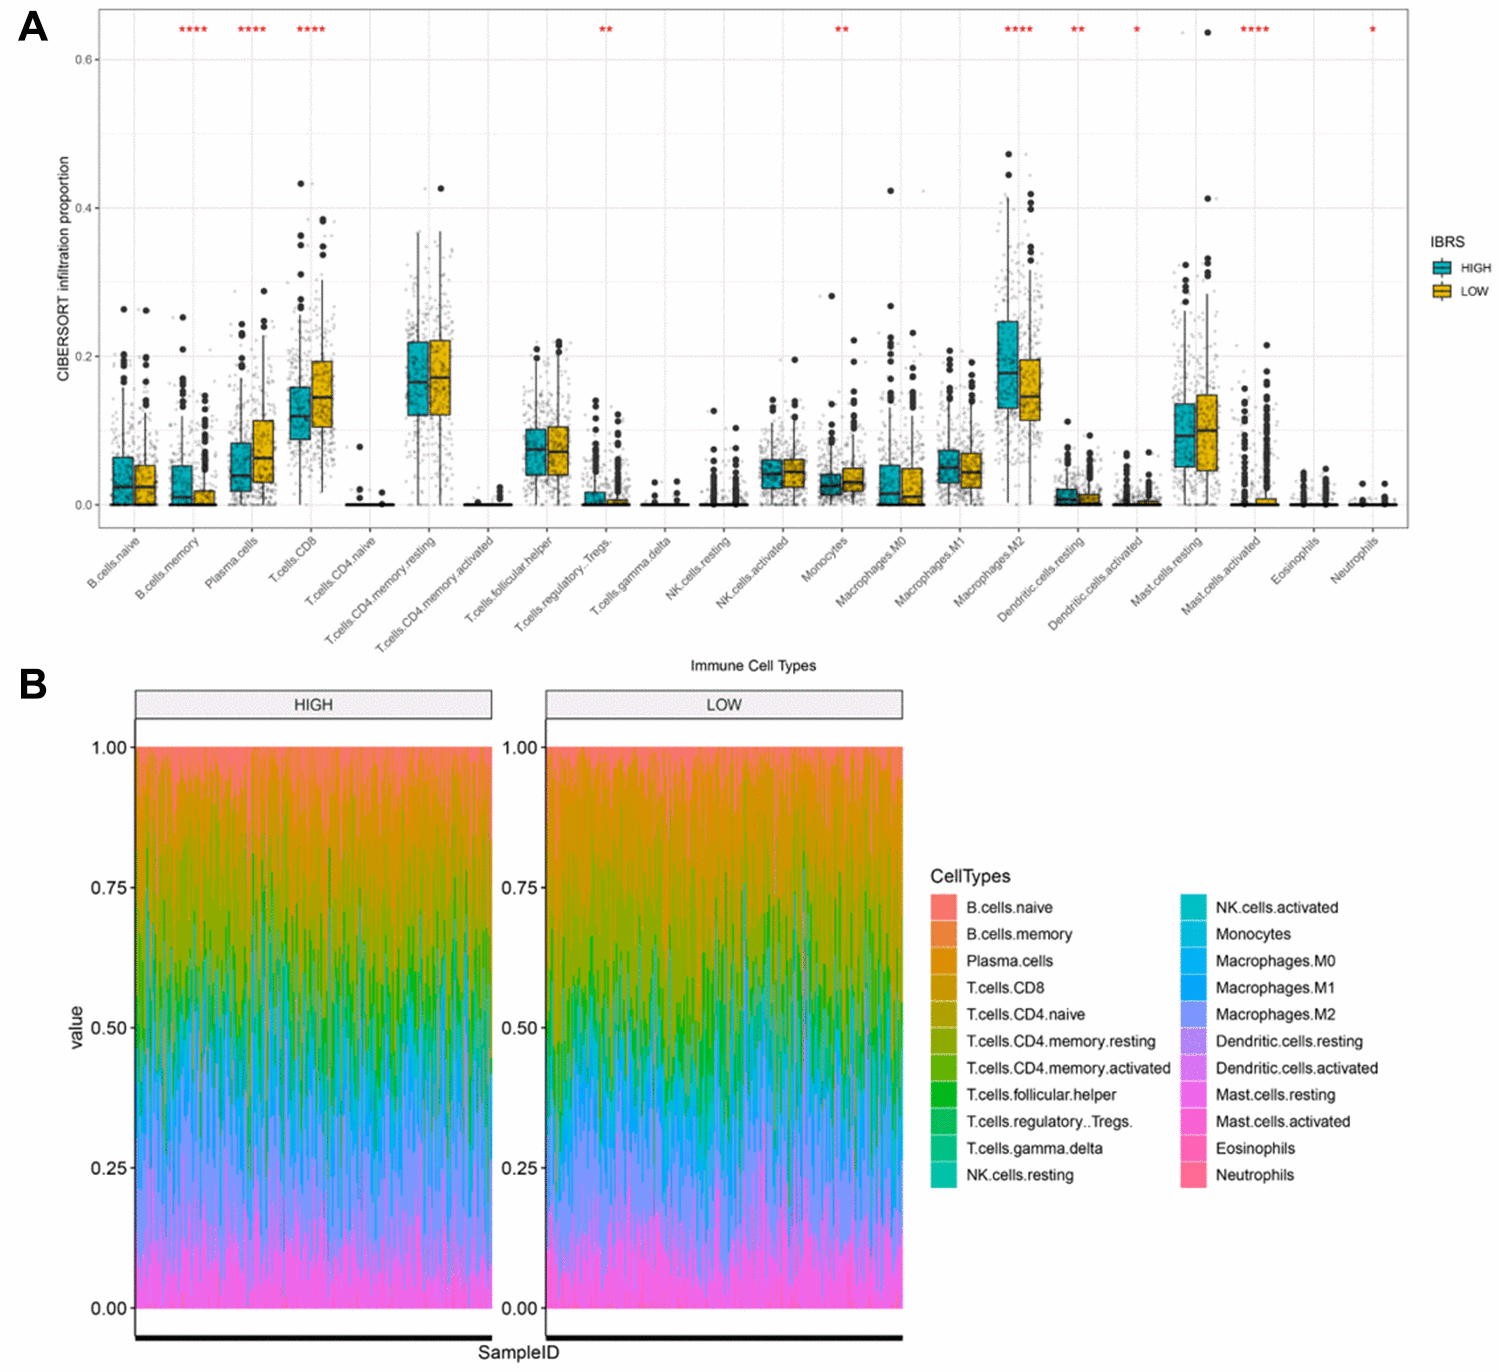
Task: Click the Plasma.cells x-axis label in panel A
Action: pos(231,562)
